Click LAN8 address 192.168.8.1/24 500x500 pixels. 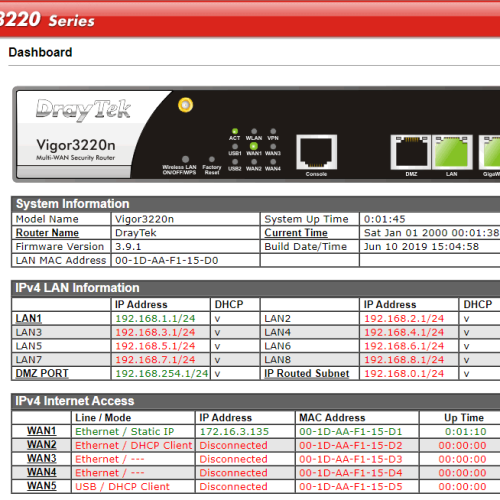pyautogui.click(x=404, y=360)
